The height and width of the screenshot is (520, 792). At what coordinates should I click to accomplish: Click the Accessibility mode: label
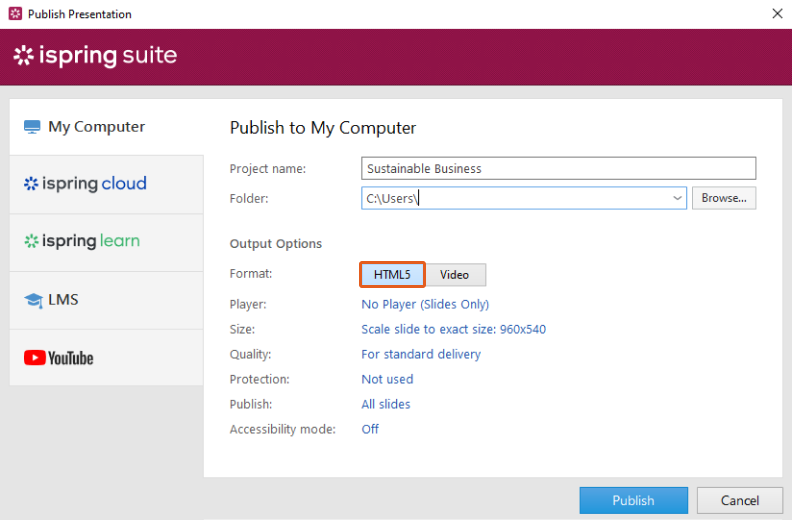[283, 429]
